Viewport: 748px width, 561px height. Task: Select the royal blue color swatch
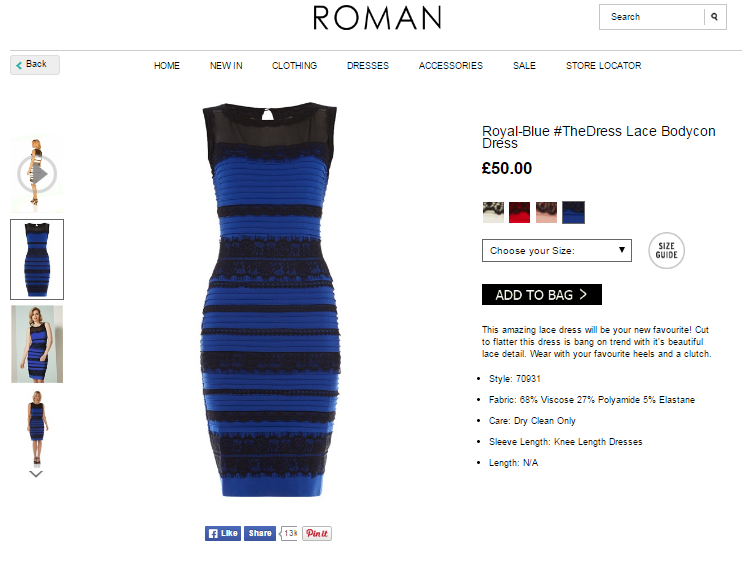[x=573, y=212]
